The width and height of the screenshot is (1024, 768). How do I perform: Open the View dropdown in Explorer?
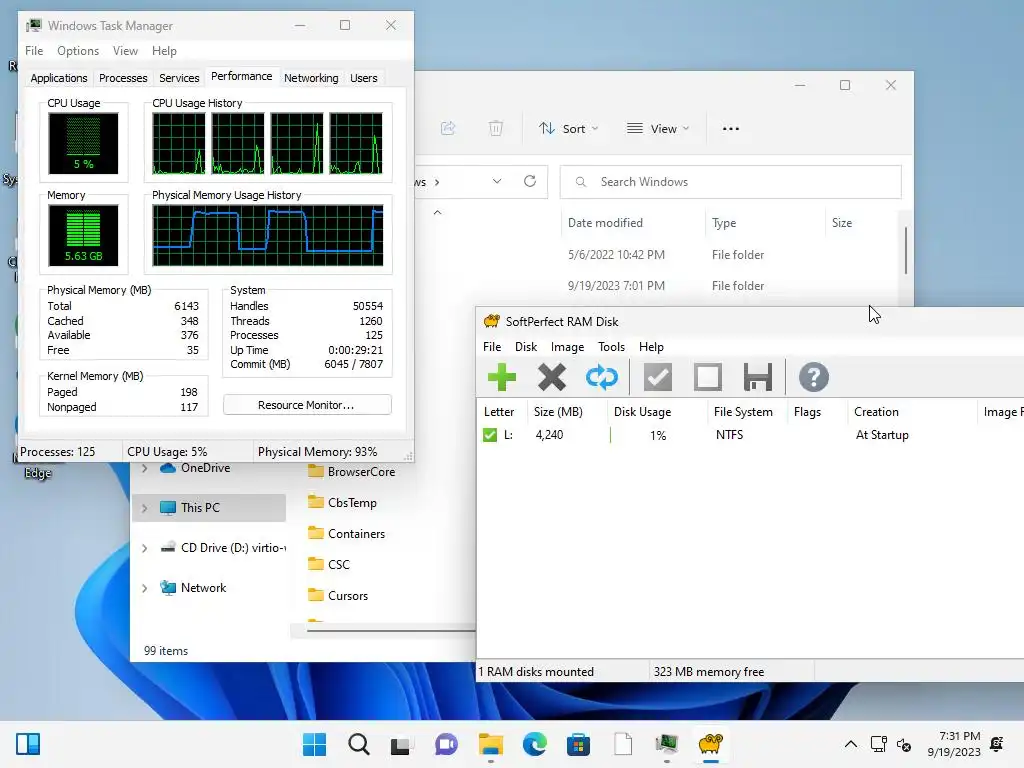(658, 129)
